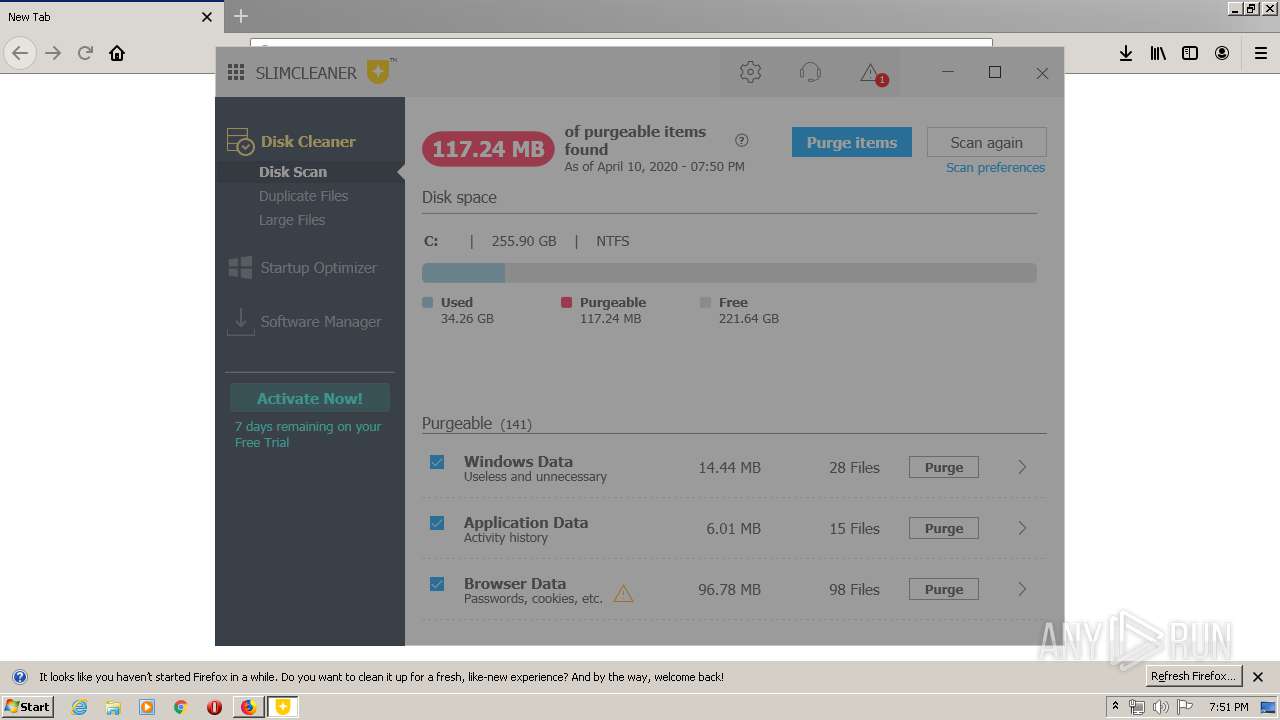Select Duplicate Files in sidebar

(x=304, y=196)
